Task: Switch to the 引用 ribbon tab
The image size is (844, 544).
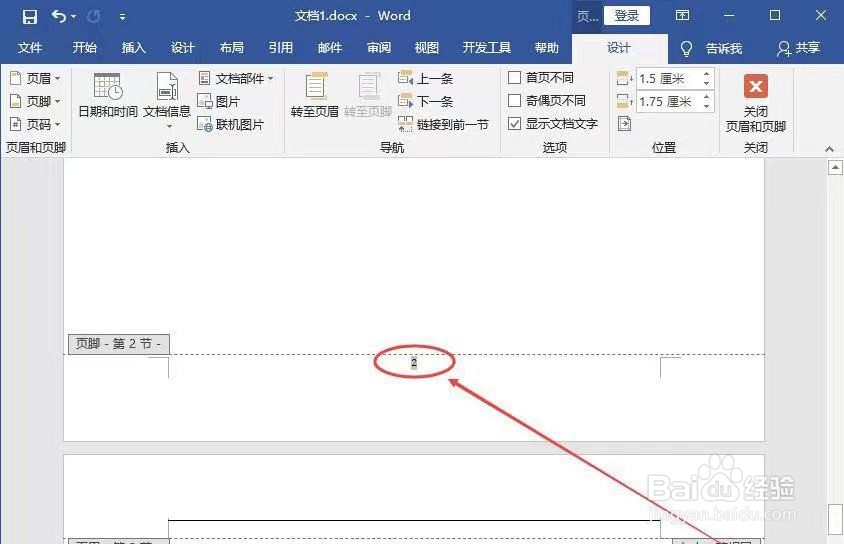Action: (280, 48)
